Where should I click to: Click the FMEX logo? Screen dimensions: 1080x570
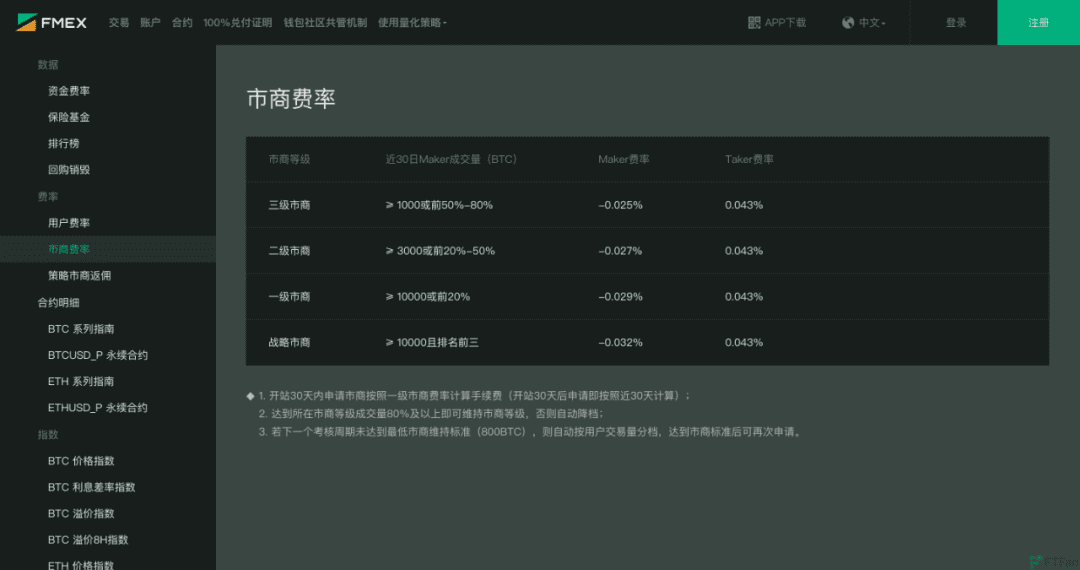(x=52, y=22)
